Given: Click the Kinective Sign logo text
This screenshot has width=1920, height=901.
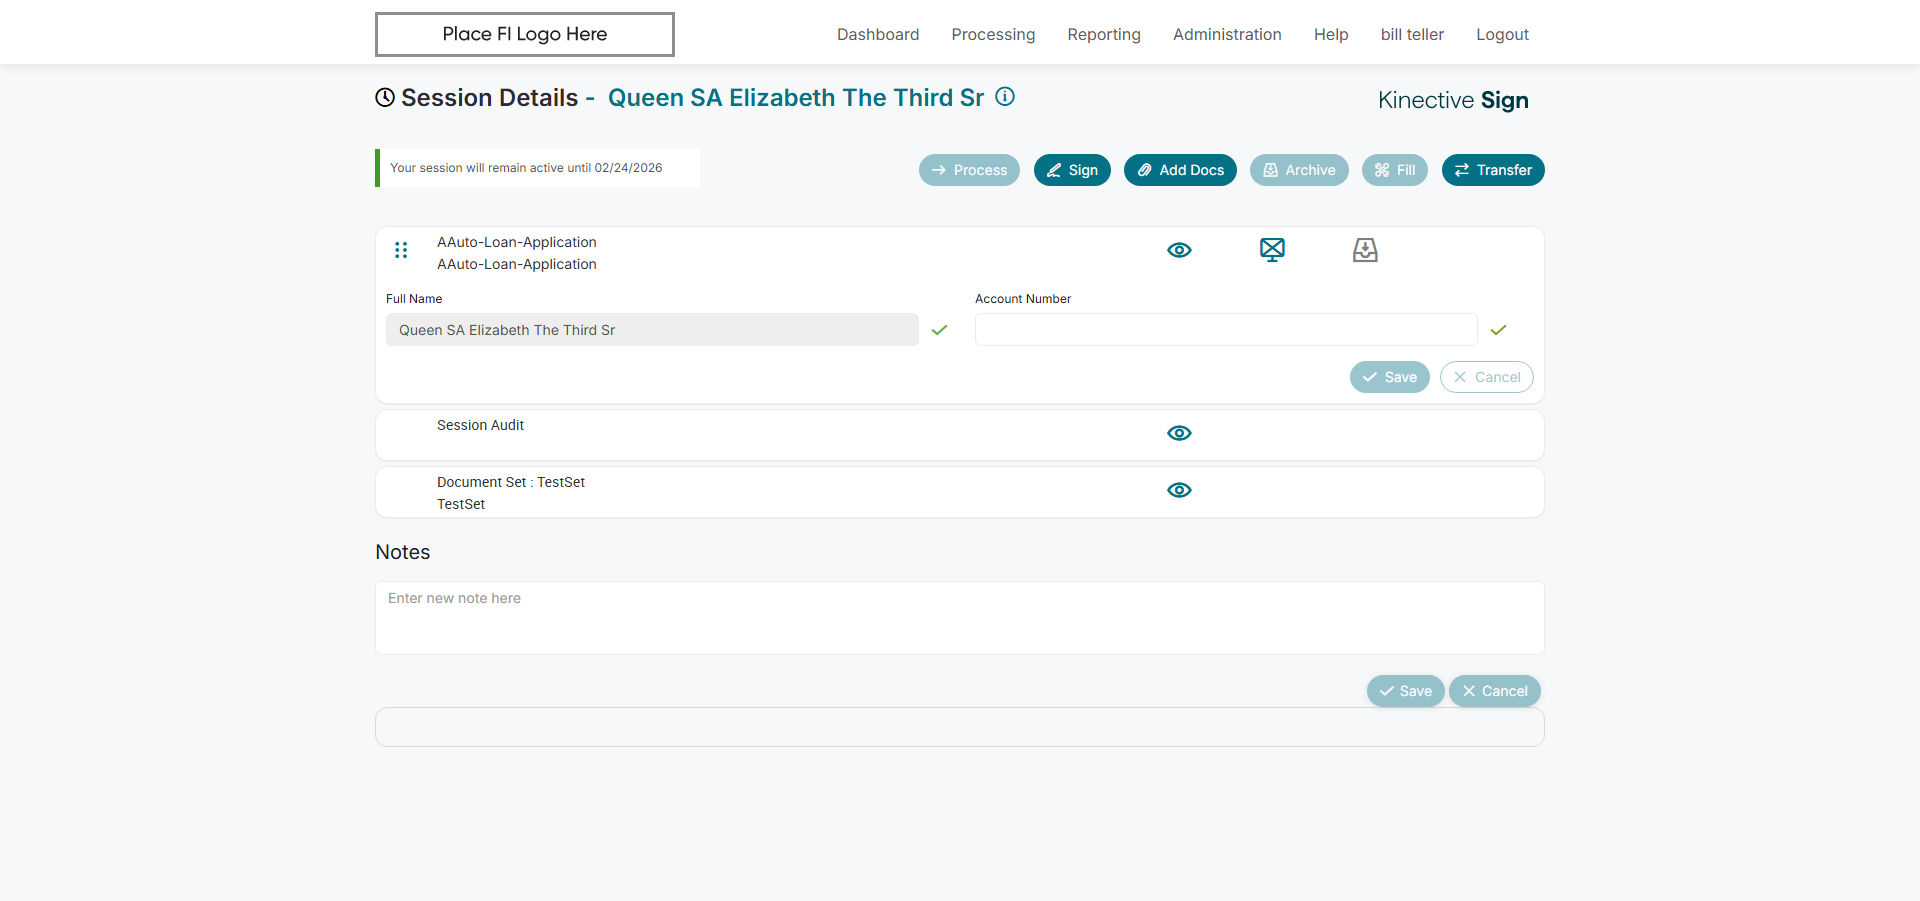Looking at the screenshot, I should [x=1453, y=100].
